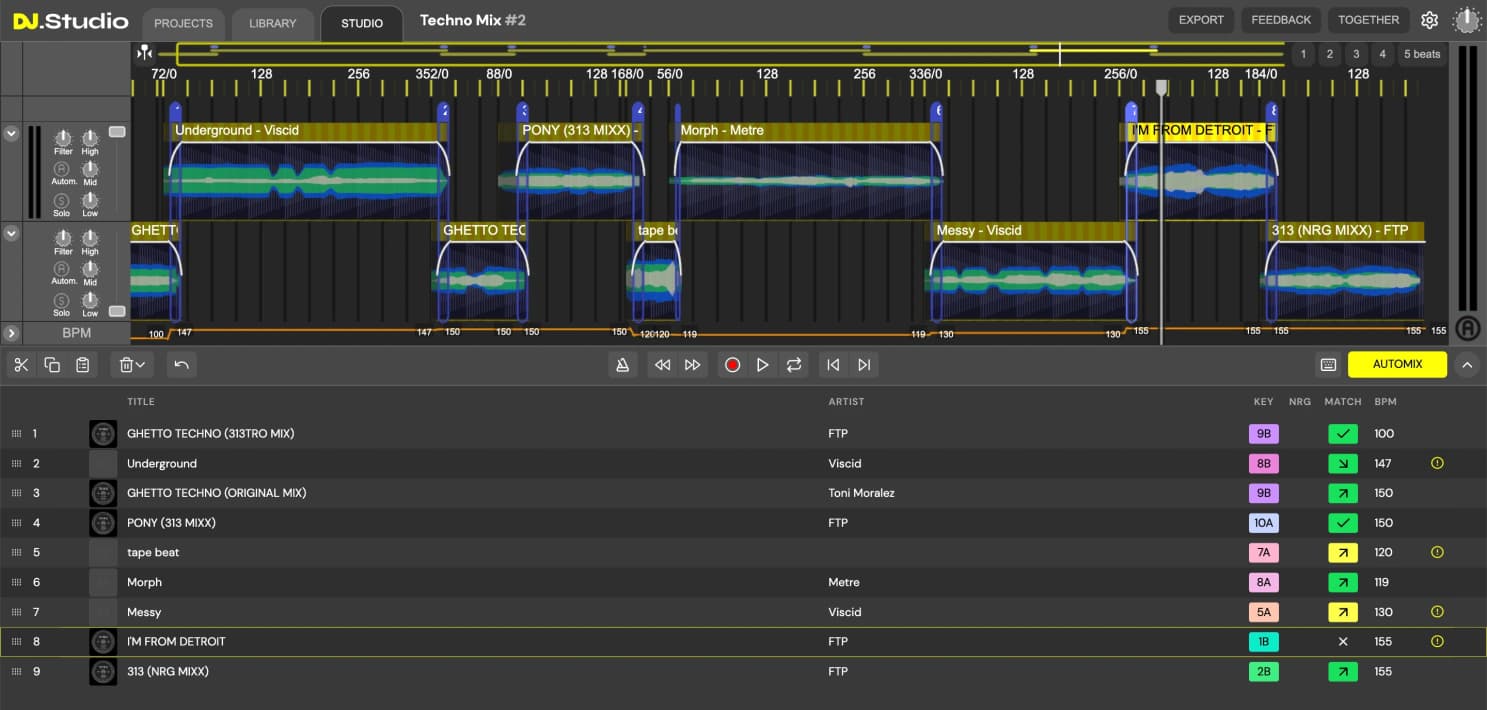
Task: Click the metronome icon
Action: pyautogui.click(x=622, y=365)
